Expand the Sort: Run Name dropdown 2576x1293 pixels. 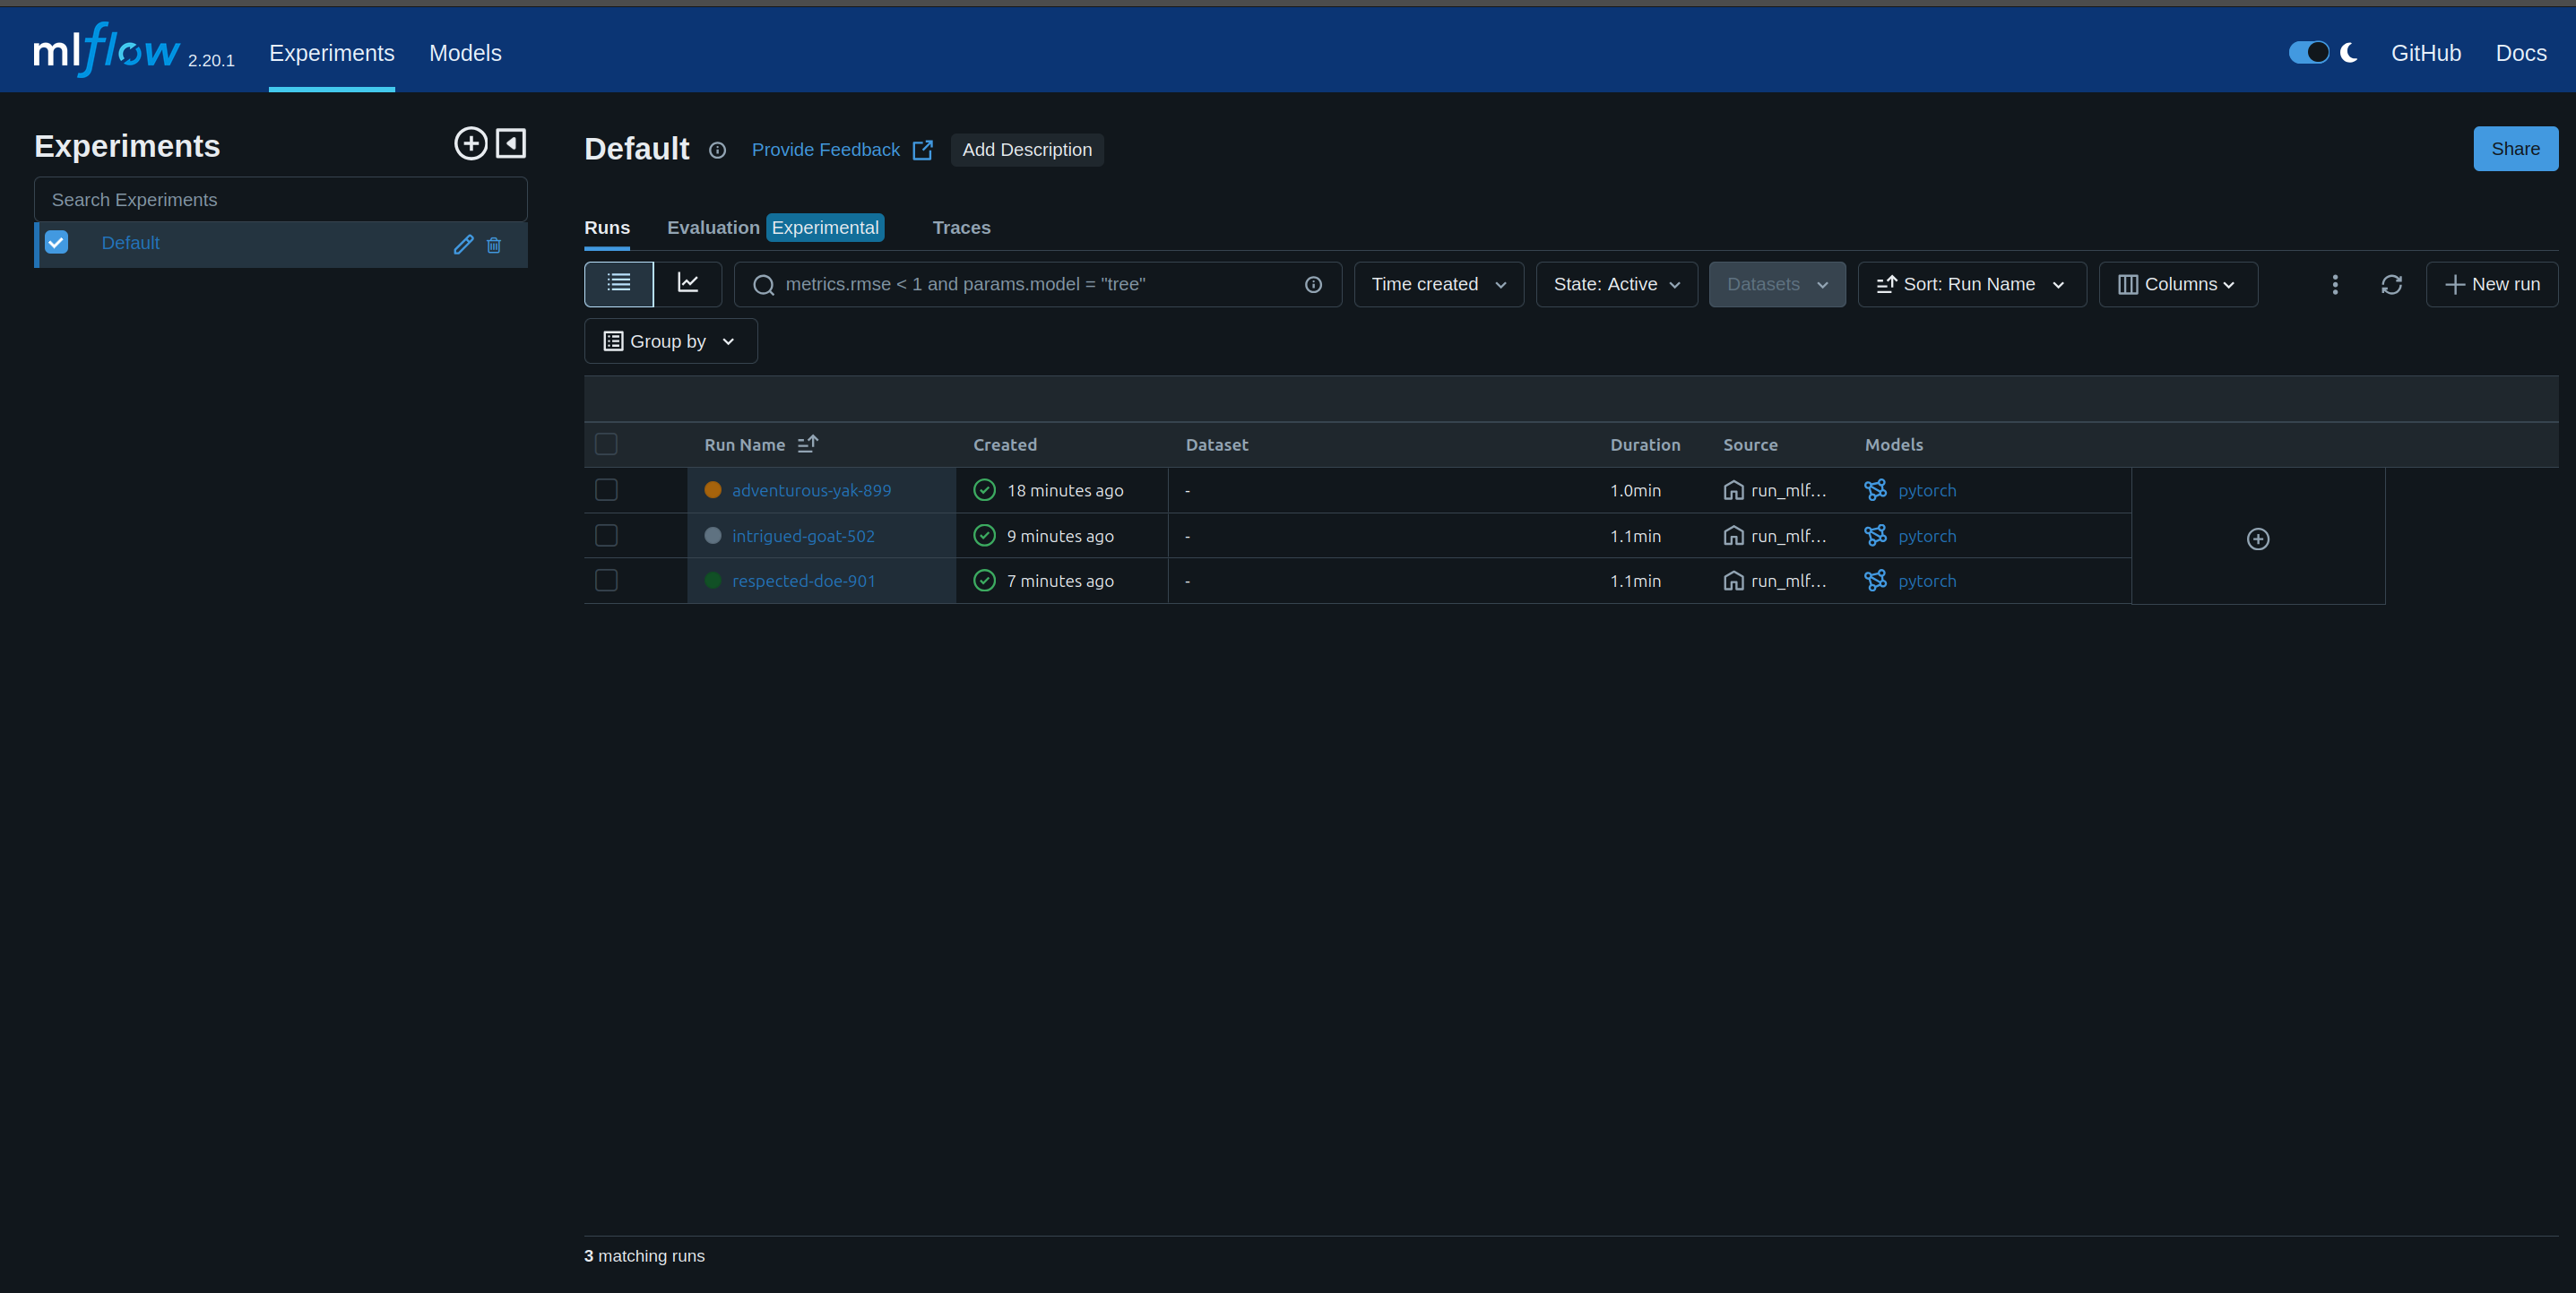click(1971, 285)
